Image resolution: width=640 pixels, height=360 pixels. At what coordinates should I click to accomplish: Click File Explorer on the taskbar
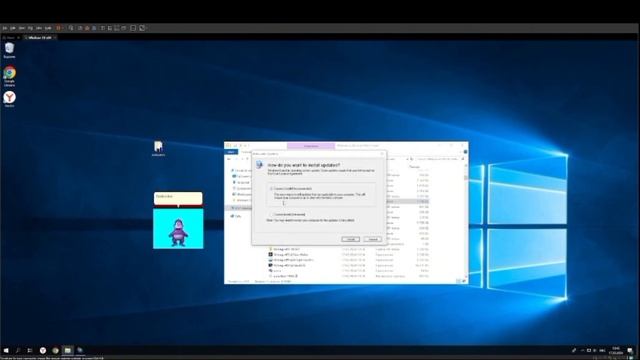click(x=68, y=350)
